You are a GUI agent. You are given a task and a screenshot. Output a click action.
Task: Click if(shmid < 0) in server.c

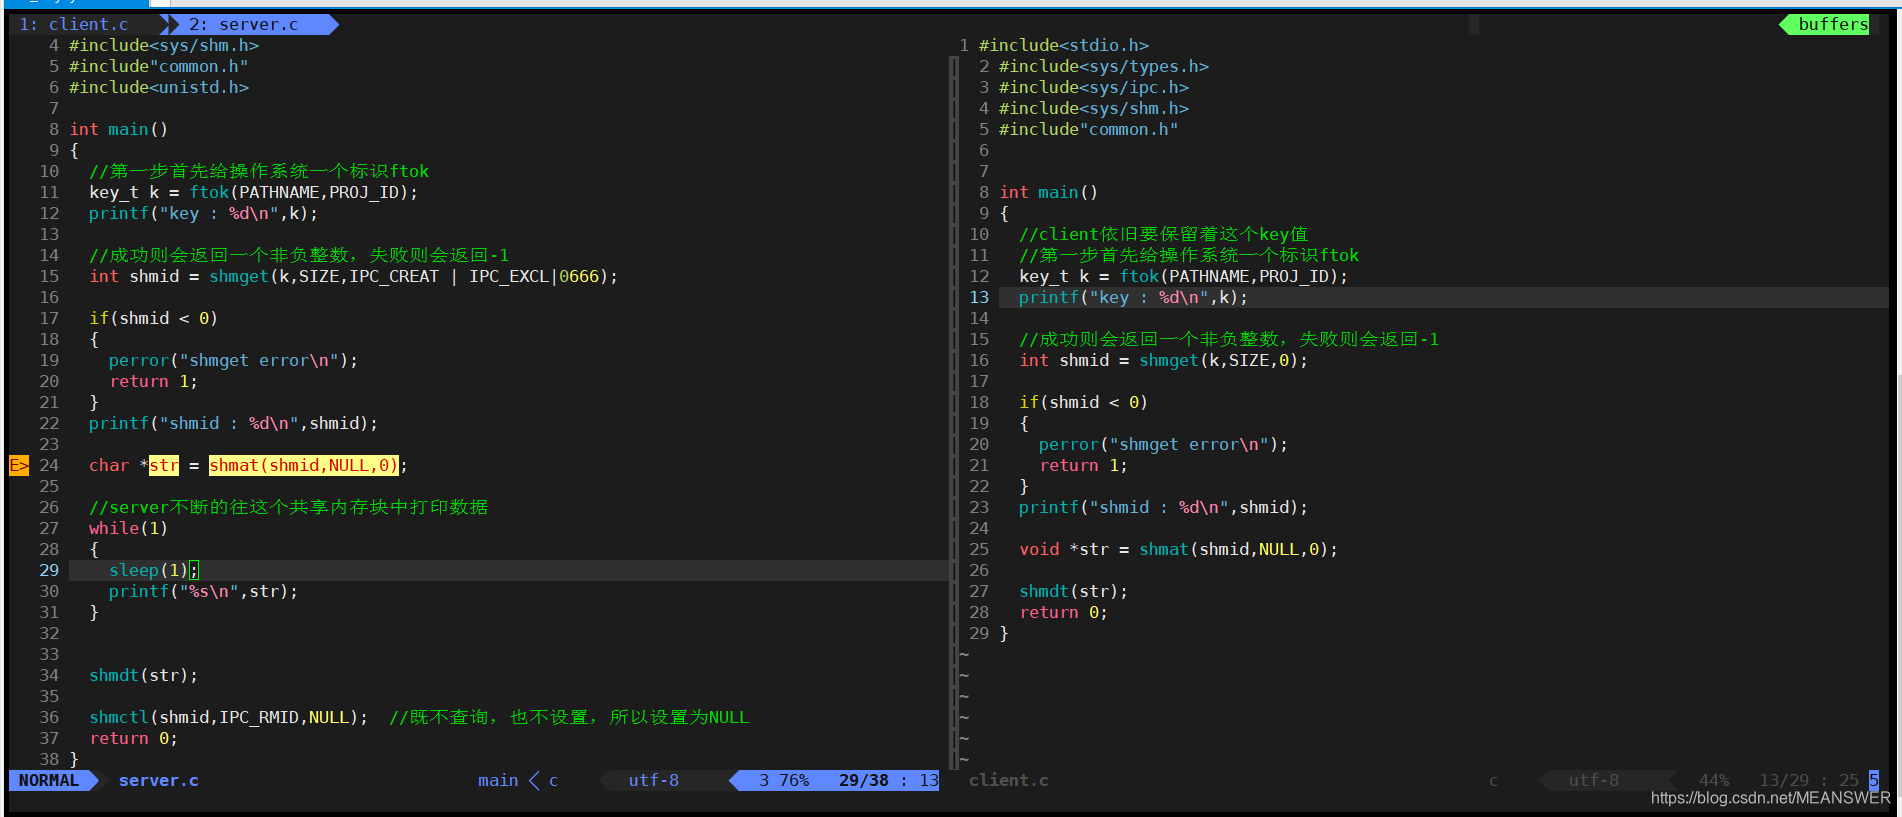pyautogui.click(x=153, y=318)
